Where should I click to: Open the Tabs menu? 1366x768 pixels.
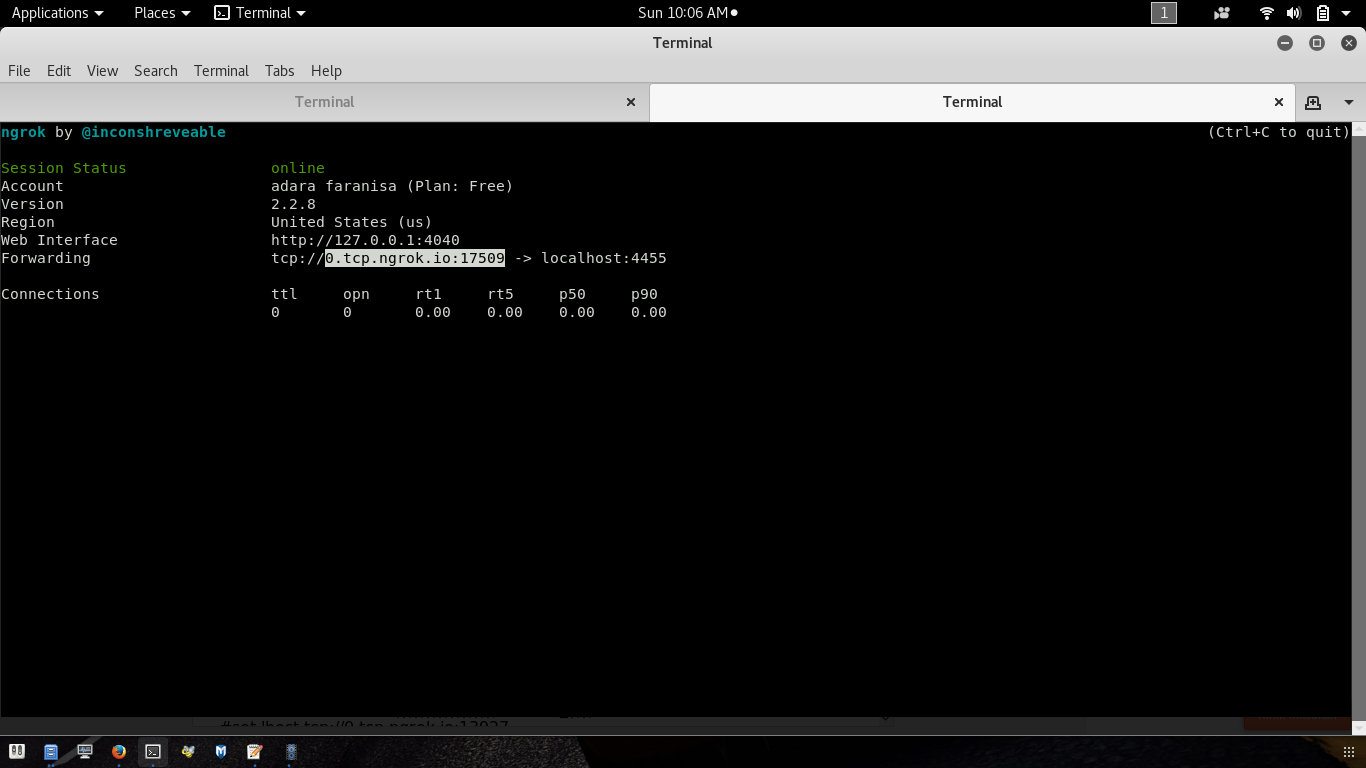279,70
